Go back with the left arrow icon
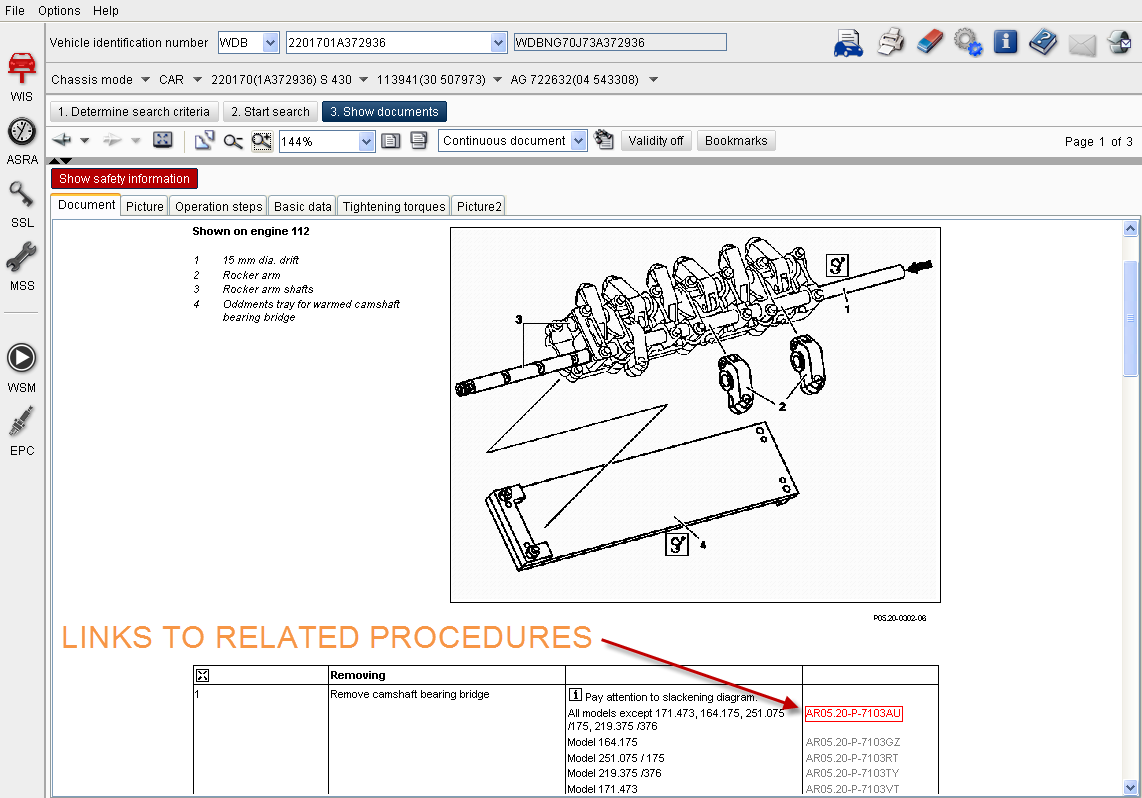Viewport: 1142px width, 798px height. pos(62,140)
